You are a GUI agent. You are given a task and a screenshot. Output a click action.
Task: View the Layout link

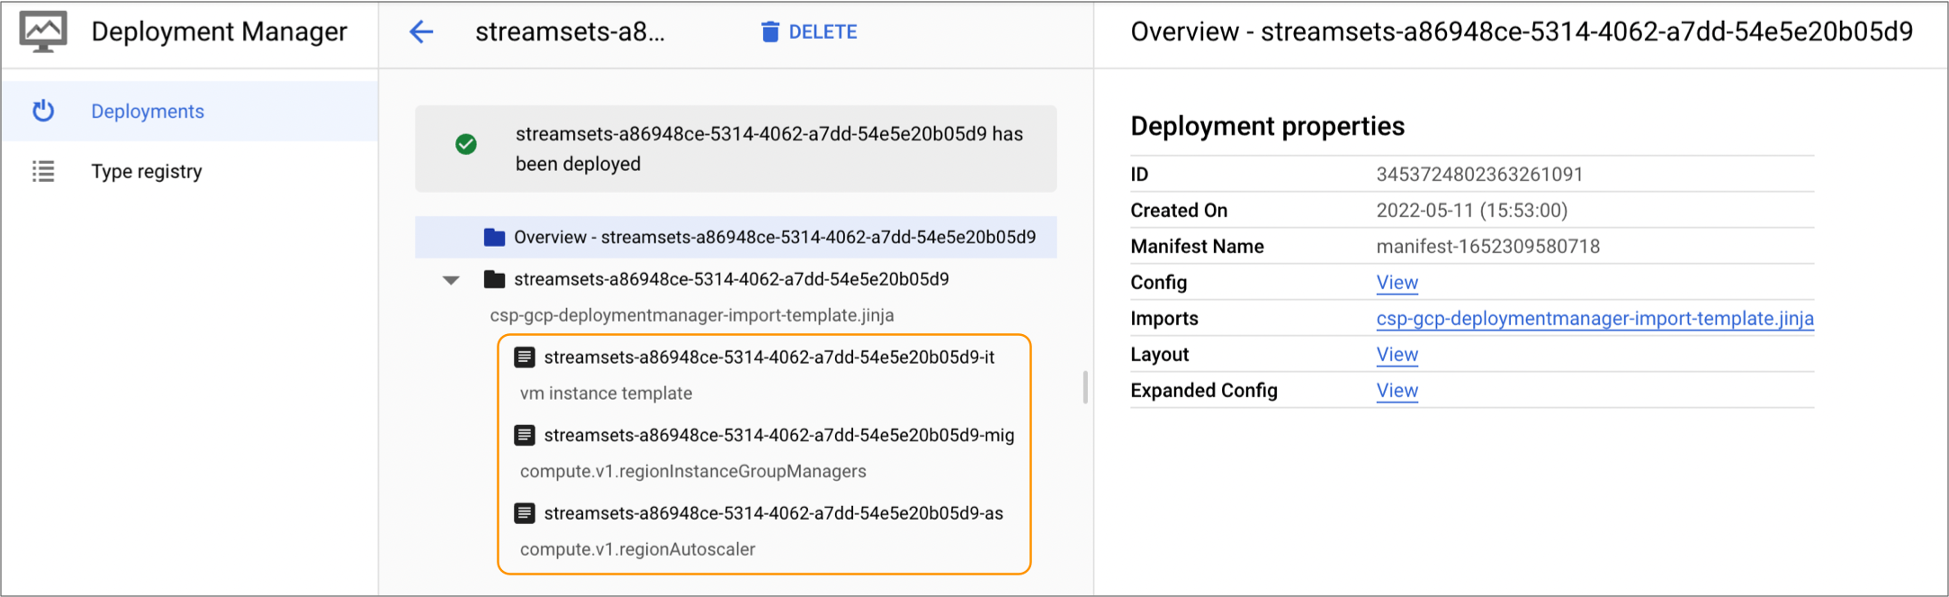pyautogui.click(x=1397, y=354)
